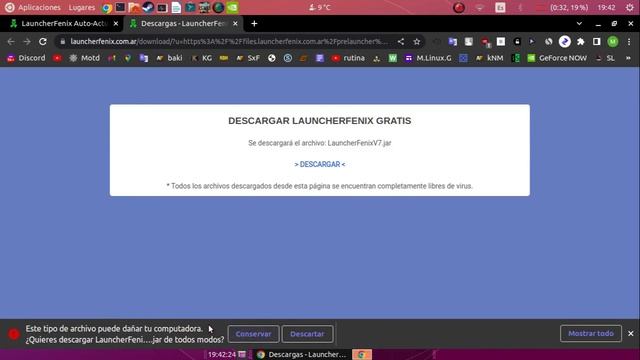
Task: Open the SL bookmark
Action: (x=605, y=58)
